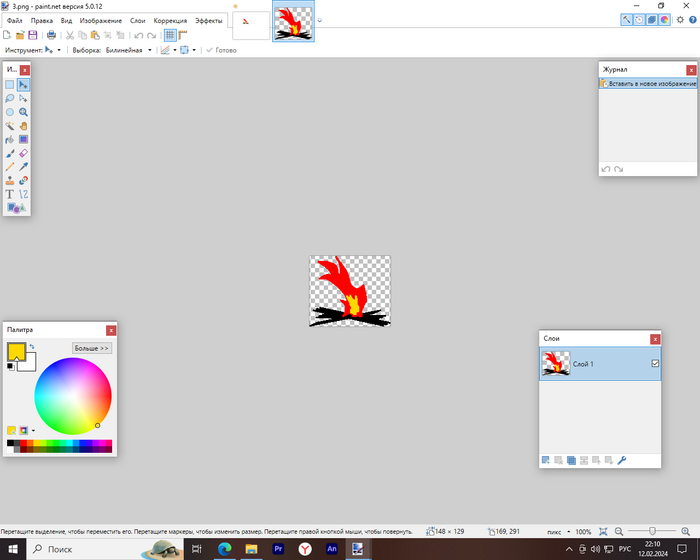Click the primary yellow color swatch
This screenshot has width=700, height=560.
pos(16,351)
